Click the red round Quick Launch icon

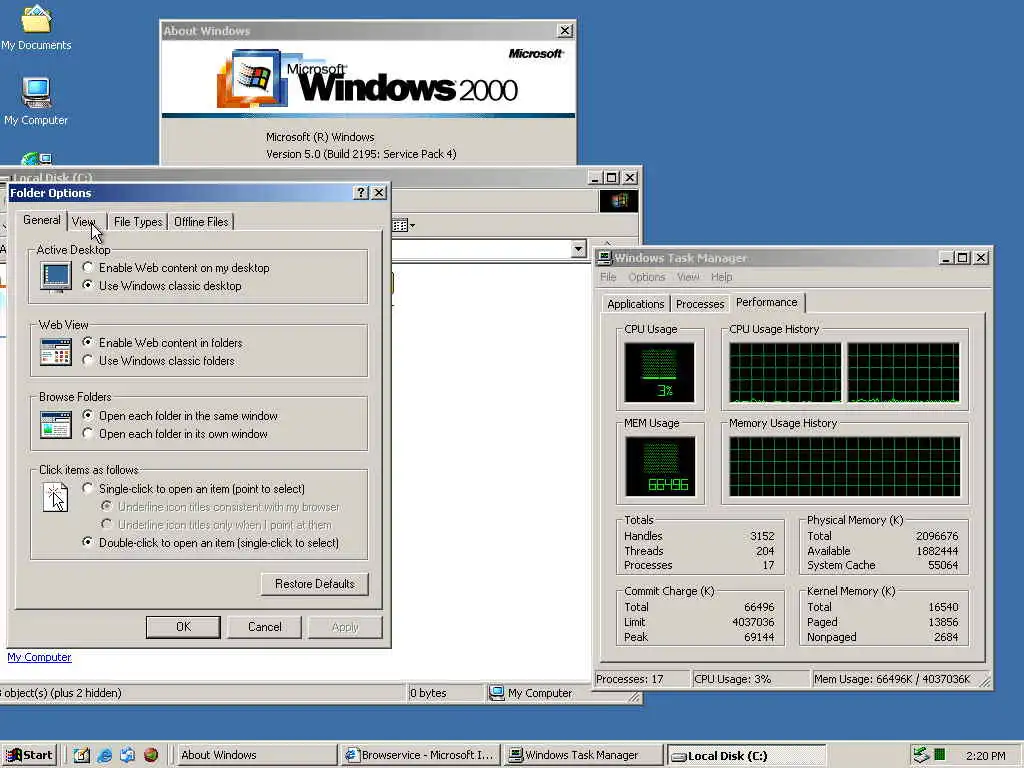151,755
